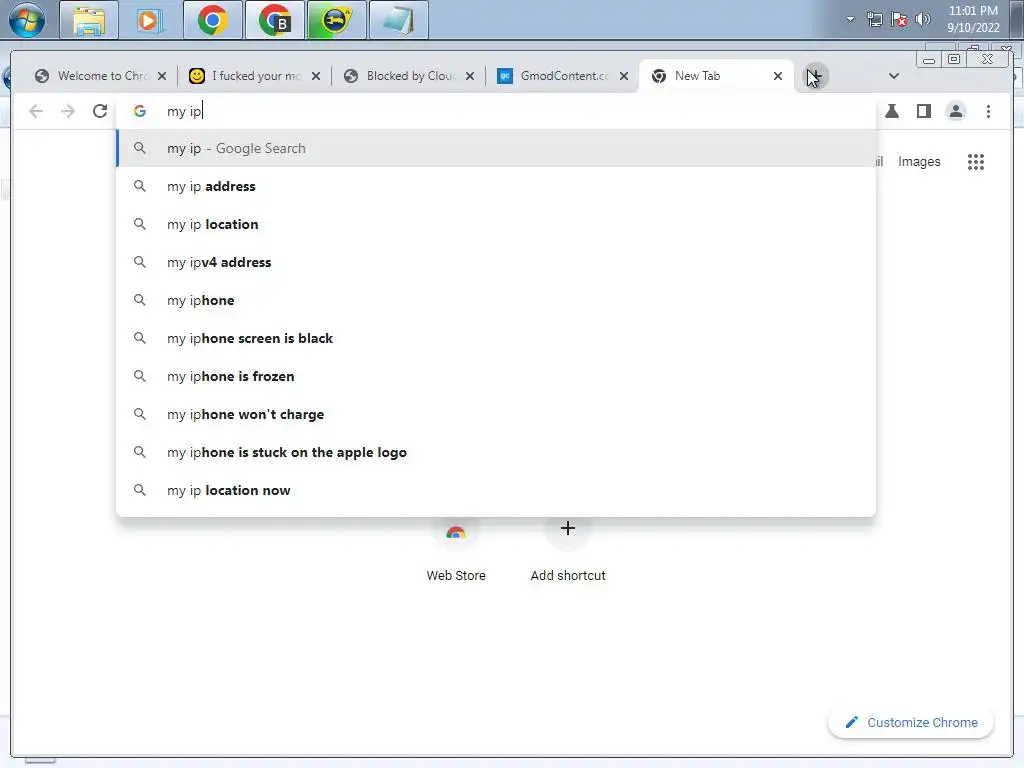This screenshot has height=768, width=1024.
Task: Open Windows Explorer from taskbar
Action: pos(89,20)
